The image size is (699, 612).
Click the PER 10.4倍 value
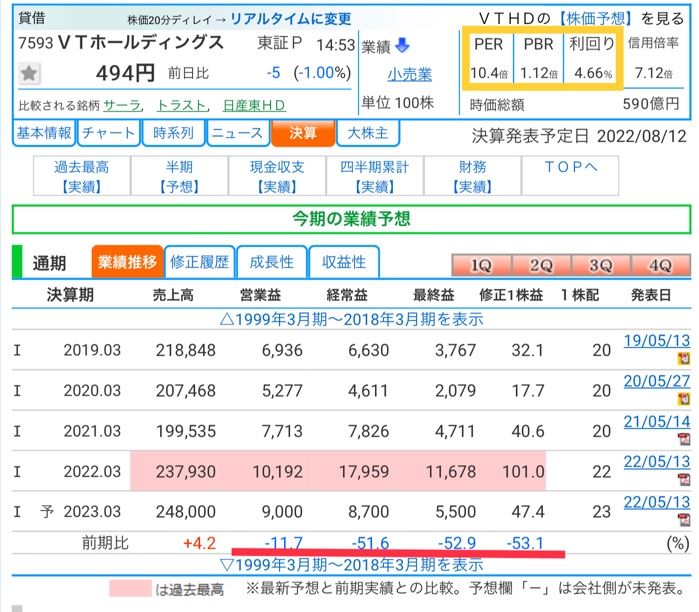coord(489,73)
